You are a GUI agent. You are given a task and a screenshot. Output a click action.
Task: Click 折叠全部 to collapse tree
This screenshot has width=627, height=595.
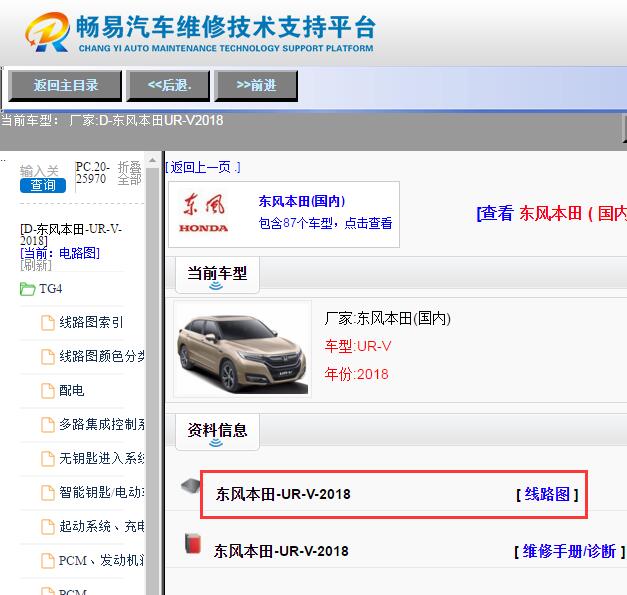pos(129,173)
